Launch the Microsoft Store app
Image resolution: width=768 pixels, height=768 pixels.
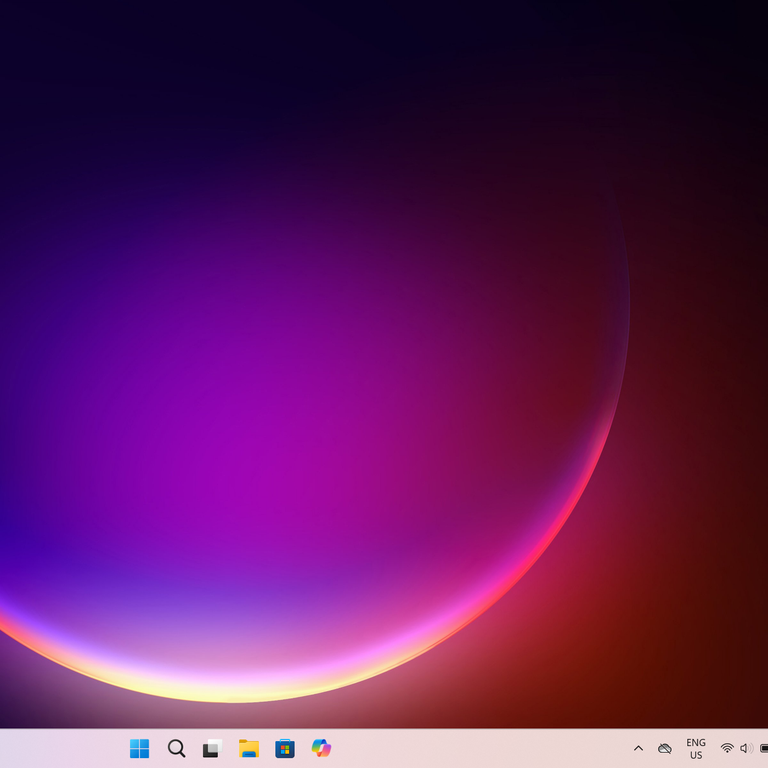[x=285, y=748]
